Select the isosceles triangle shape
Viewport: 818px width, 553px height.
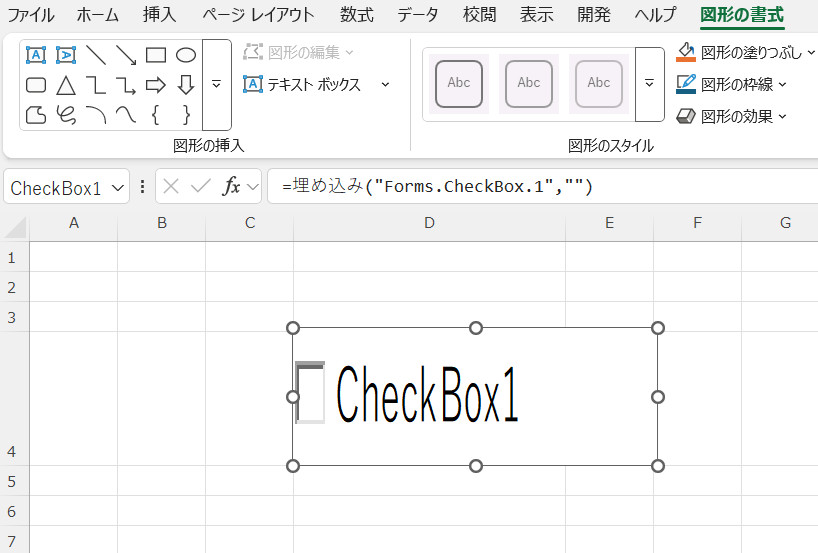(x=66, y=85)
